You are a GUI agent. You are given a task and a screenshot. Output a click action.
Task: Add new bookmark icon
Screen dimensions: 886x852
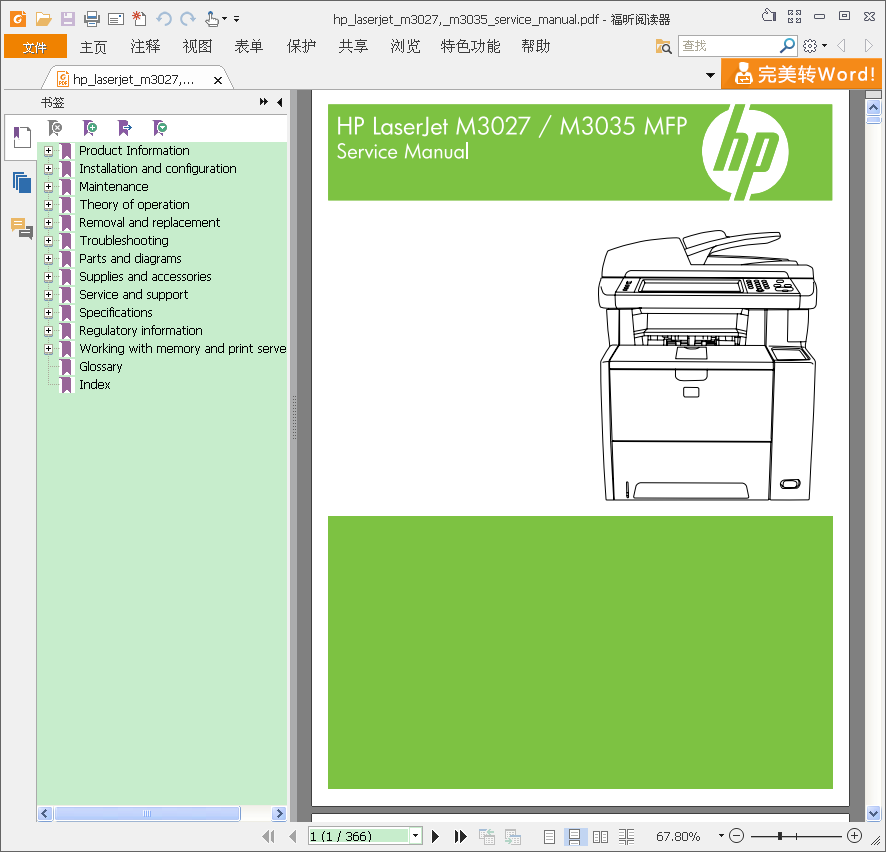90,128
